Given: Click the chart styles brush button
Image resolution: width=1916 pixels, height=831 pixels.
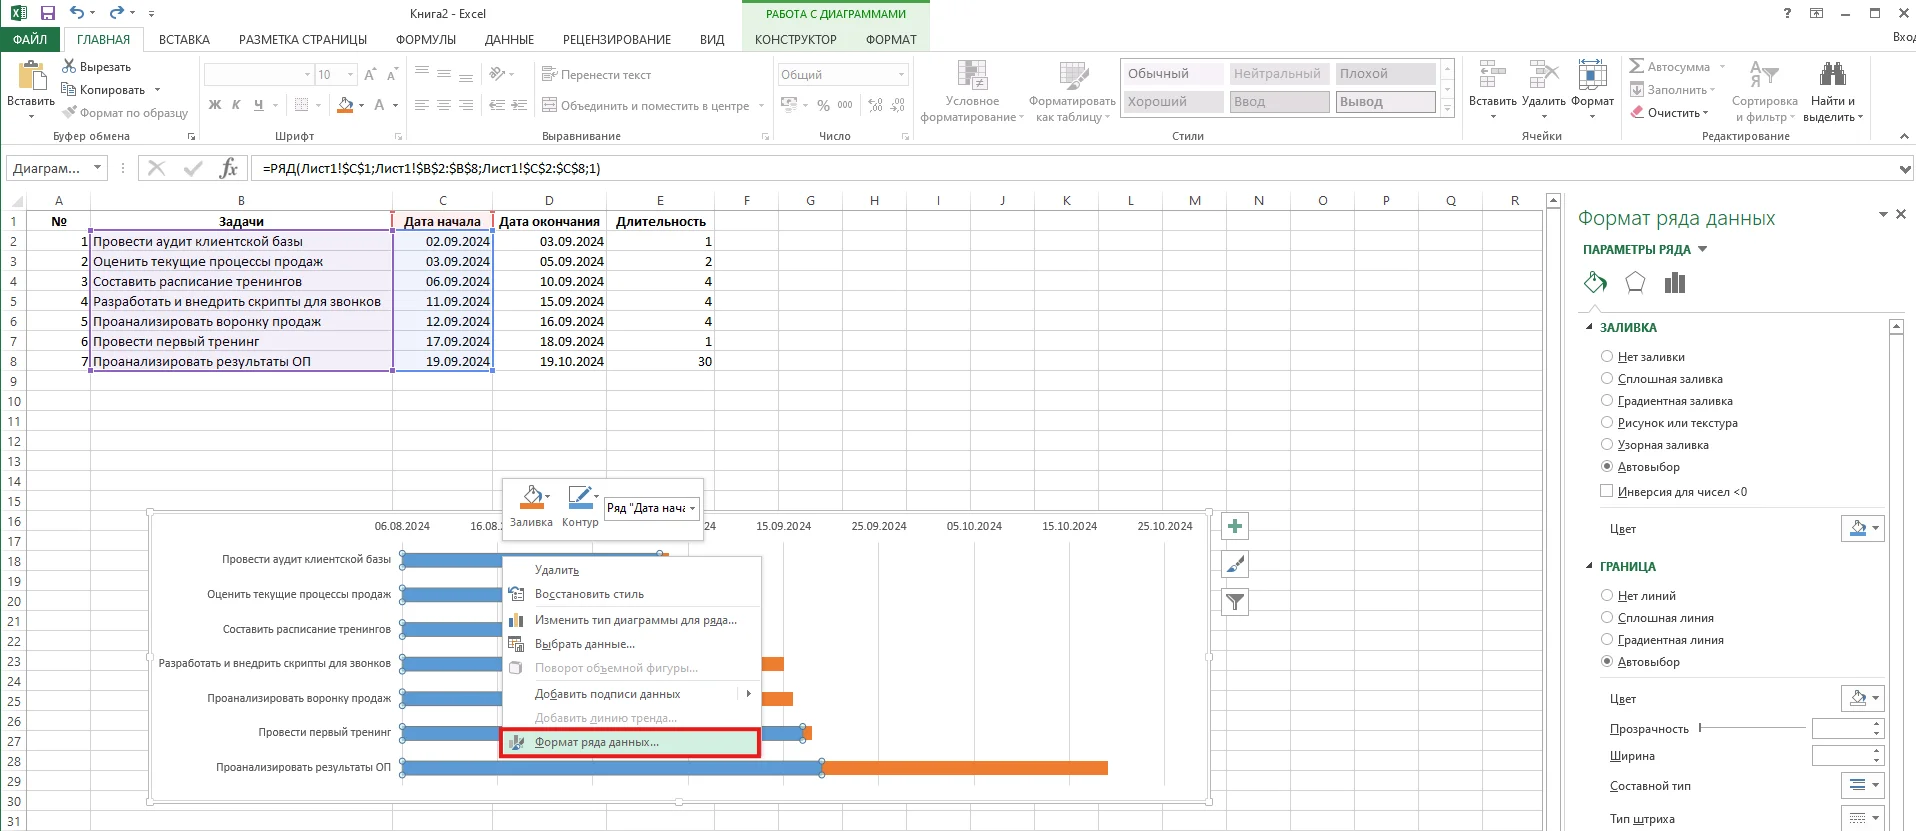Looking at the screenshot, I should (x=1235, y=564).
